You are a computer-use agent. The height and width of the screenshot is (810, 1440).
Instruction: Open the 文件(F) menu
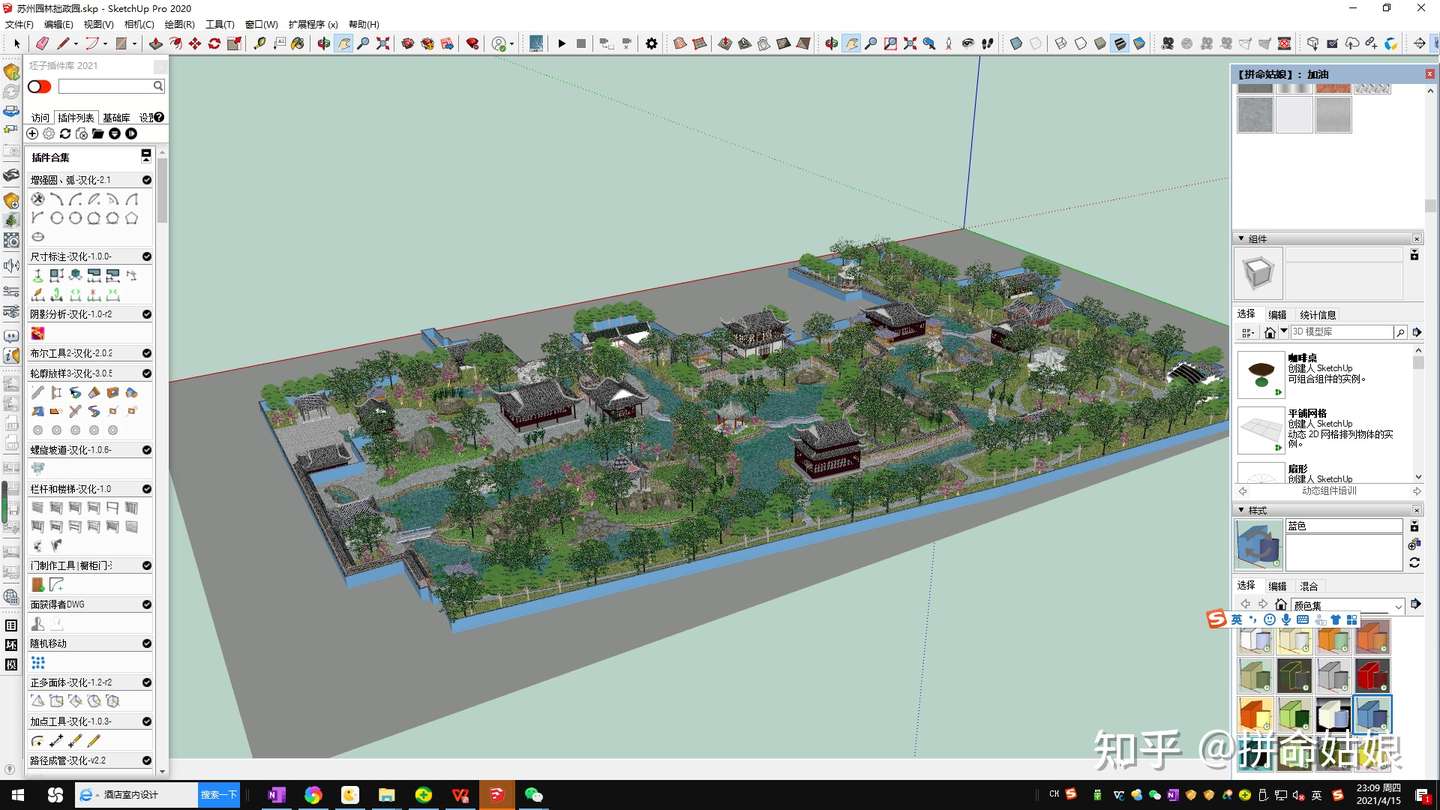20,24
